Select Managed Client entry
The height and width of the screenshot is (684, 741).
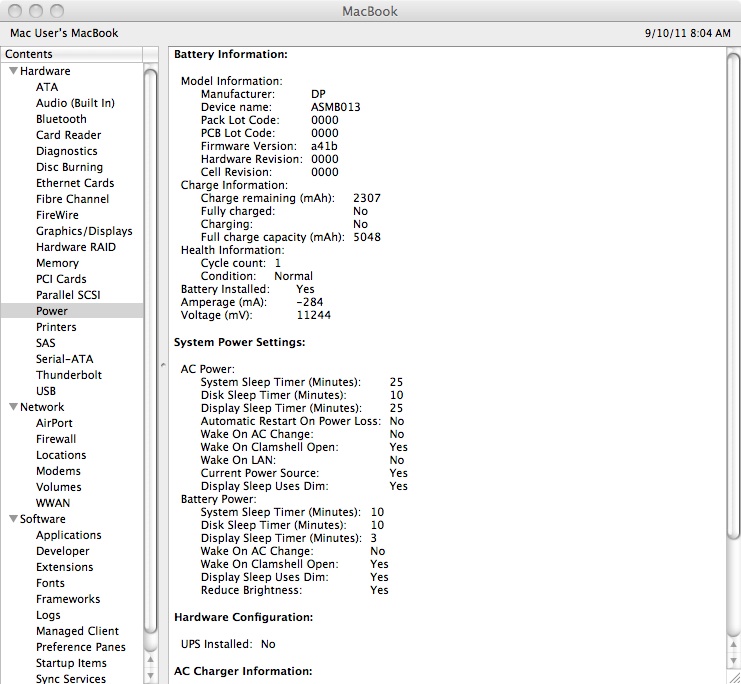click(x=78, y=631)
